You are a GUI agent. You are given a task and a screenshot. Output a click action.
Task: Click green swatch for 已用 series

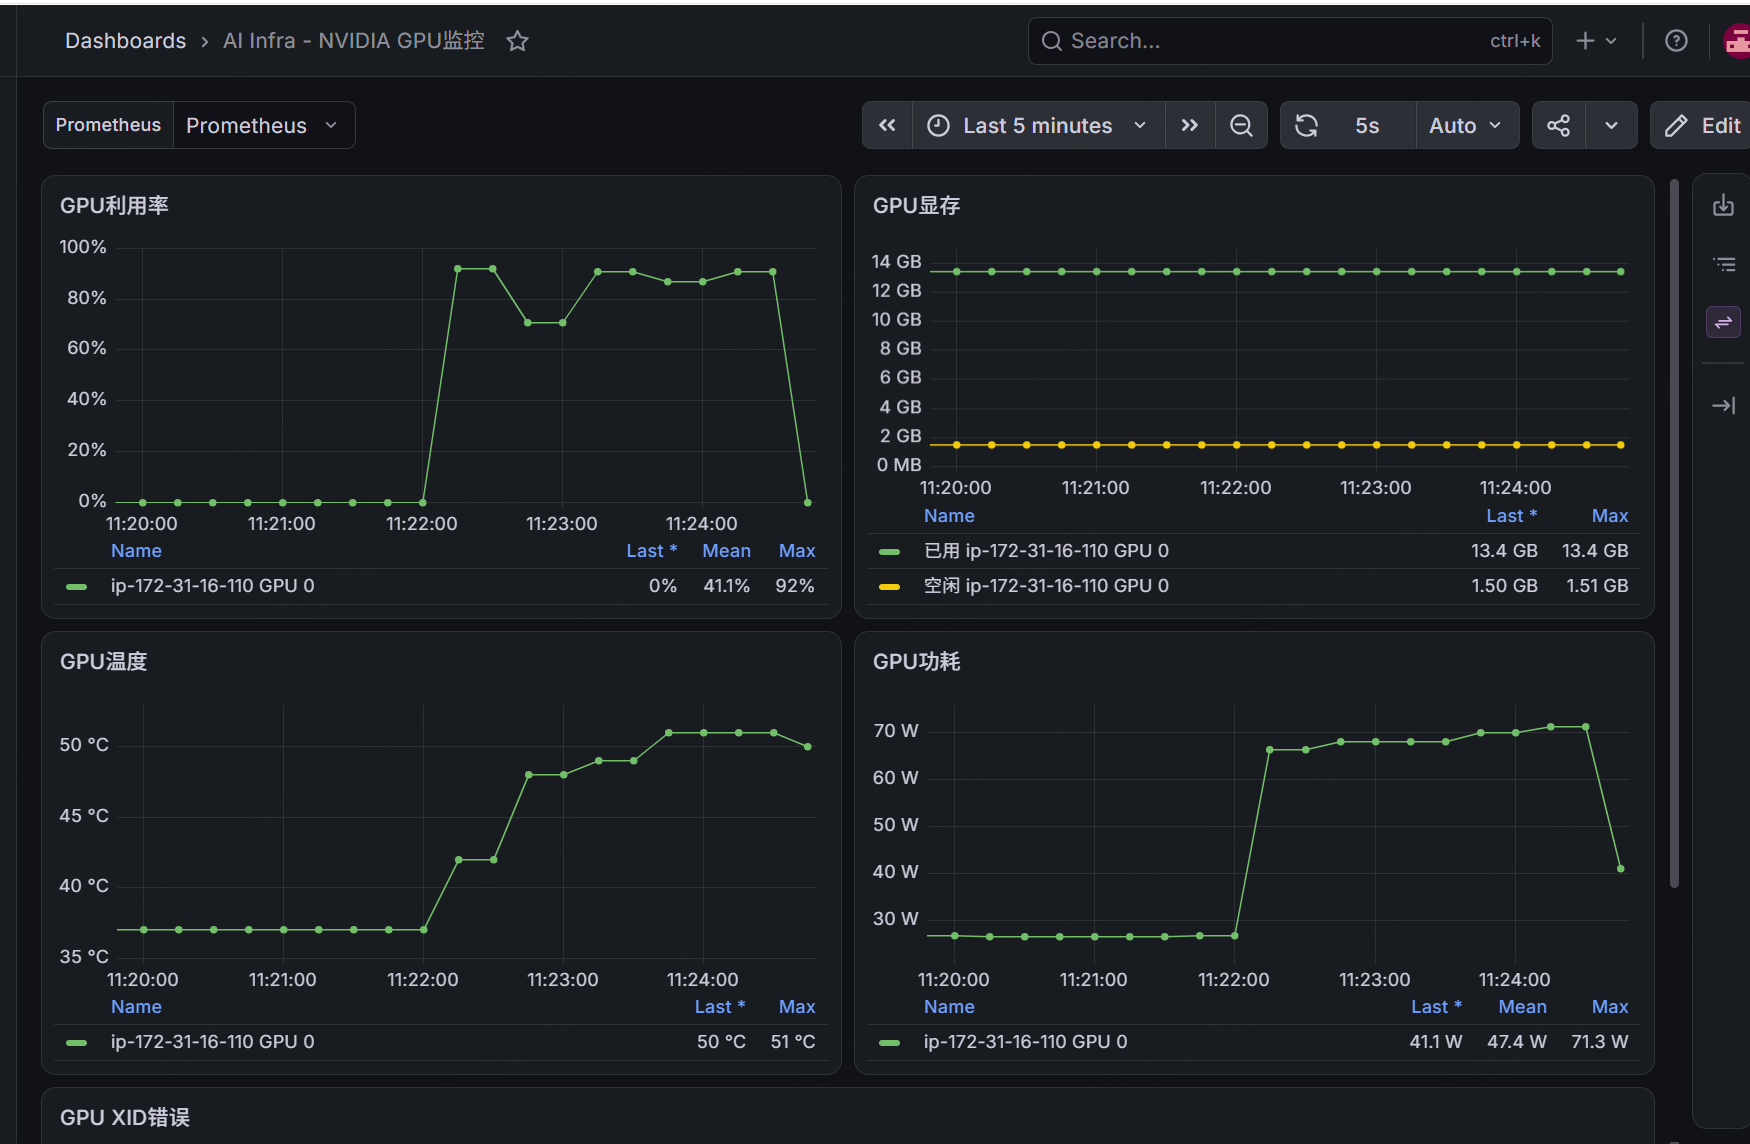[x=889, y=552]
